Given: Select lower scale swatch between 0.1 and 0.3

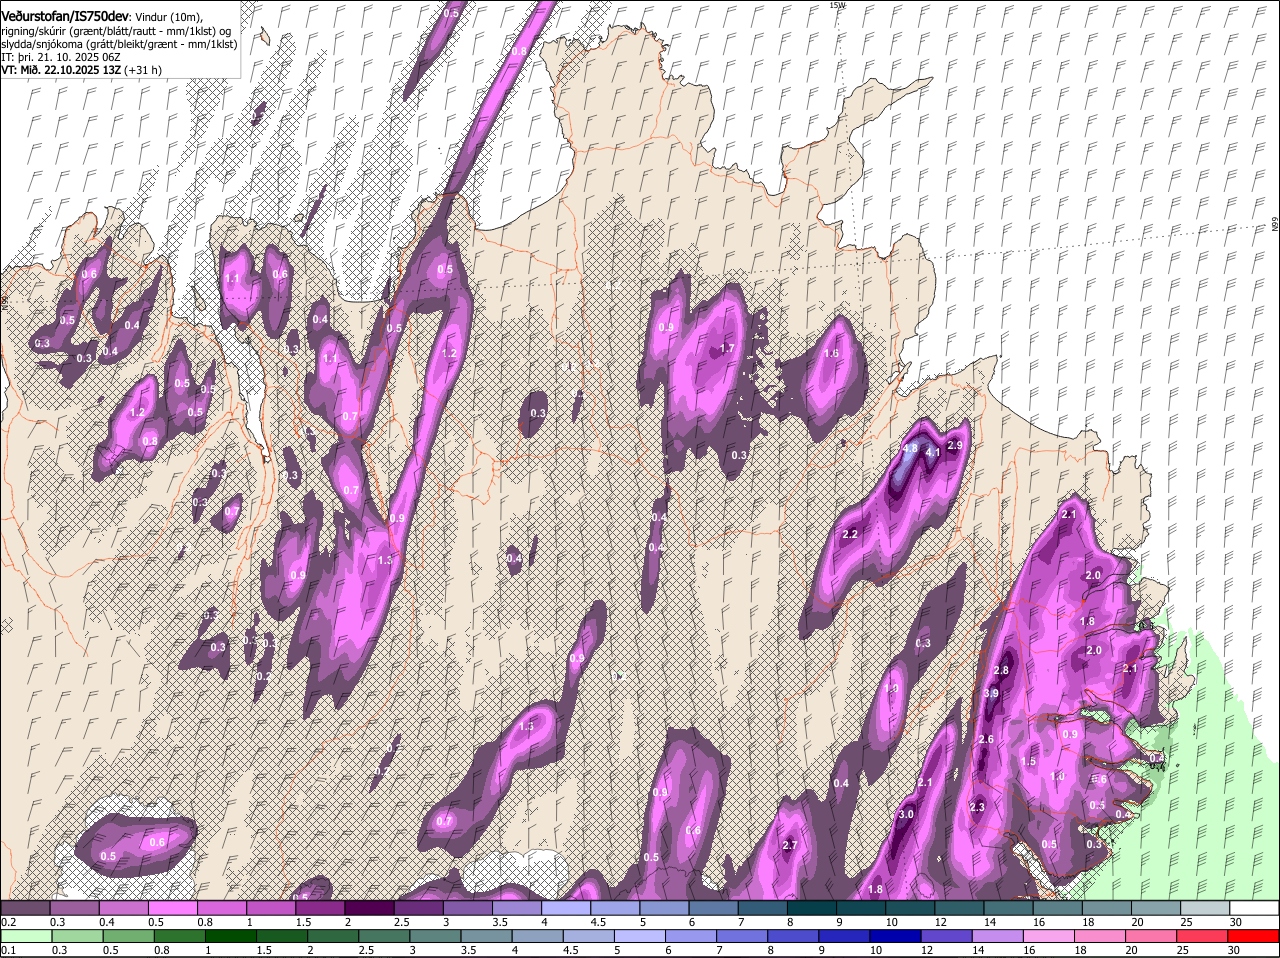Looking at the screenshot, I should click(x=25, y=936).
